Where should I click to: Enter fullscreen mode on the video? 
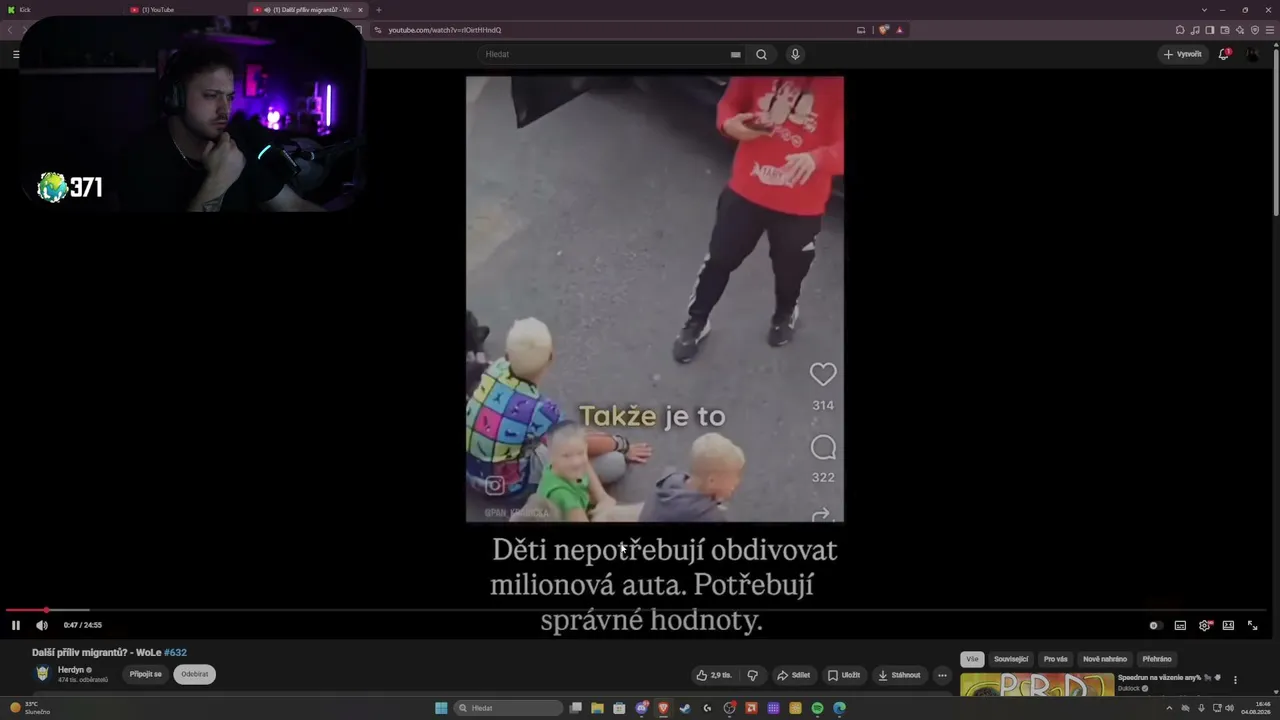1252,625
